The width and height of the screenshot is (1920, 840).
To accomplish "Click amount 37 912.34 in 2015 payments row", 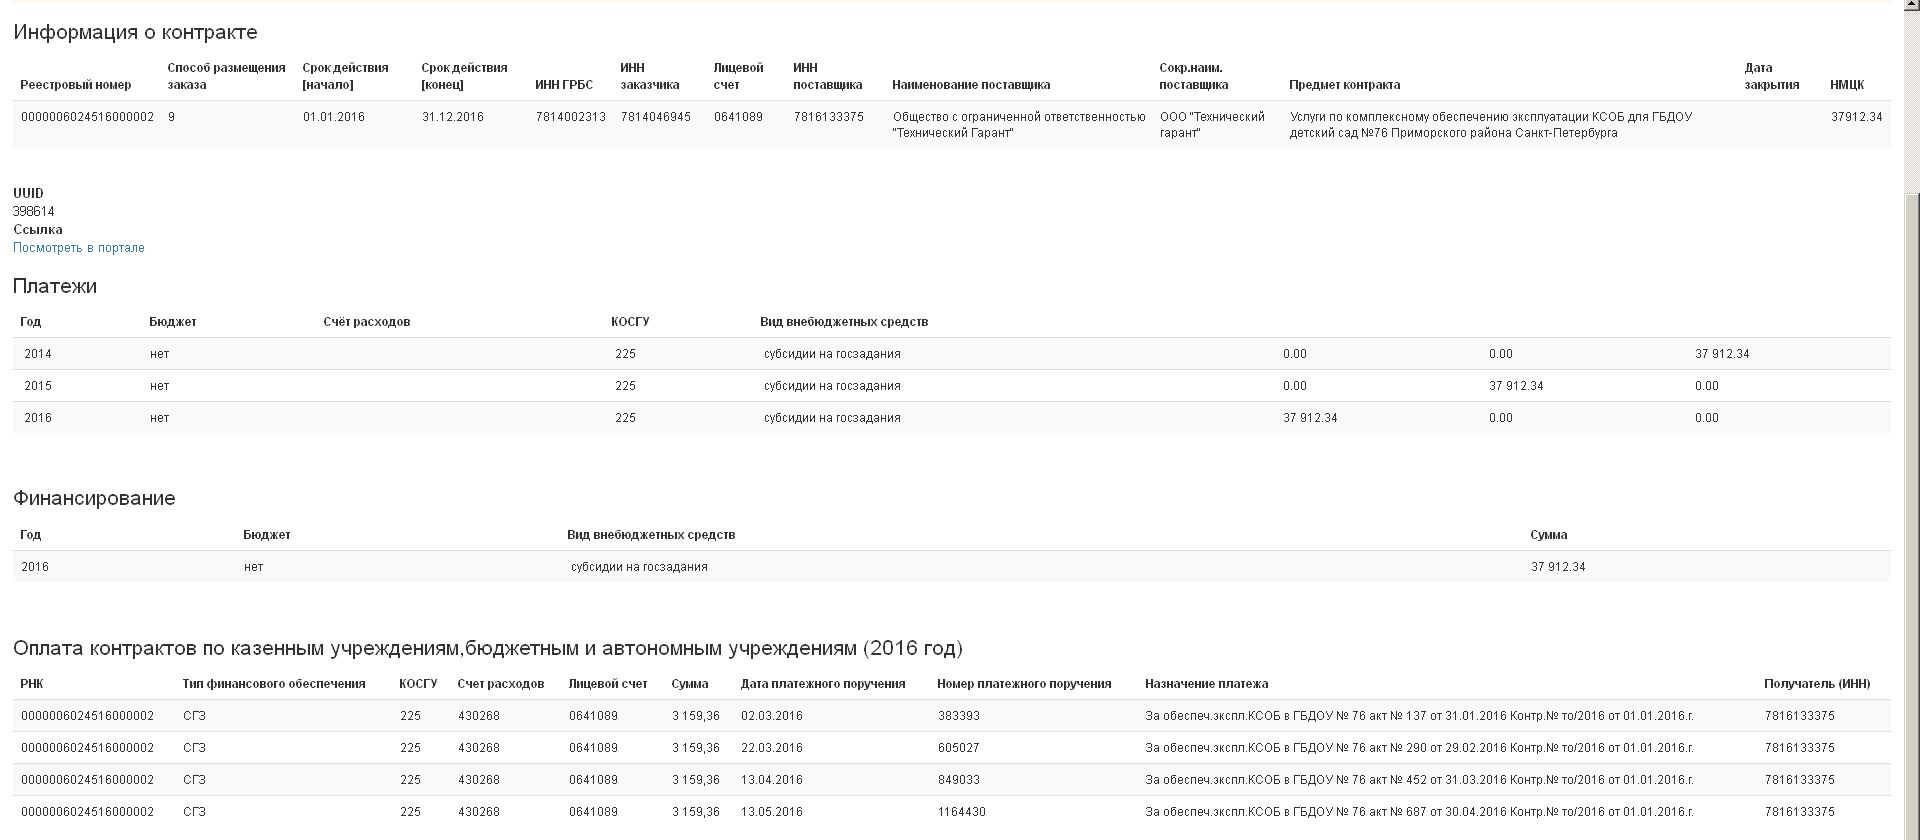I will (x=1516, y=386).
